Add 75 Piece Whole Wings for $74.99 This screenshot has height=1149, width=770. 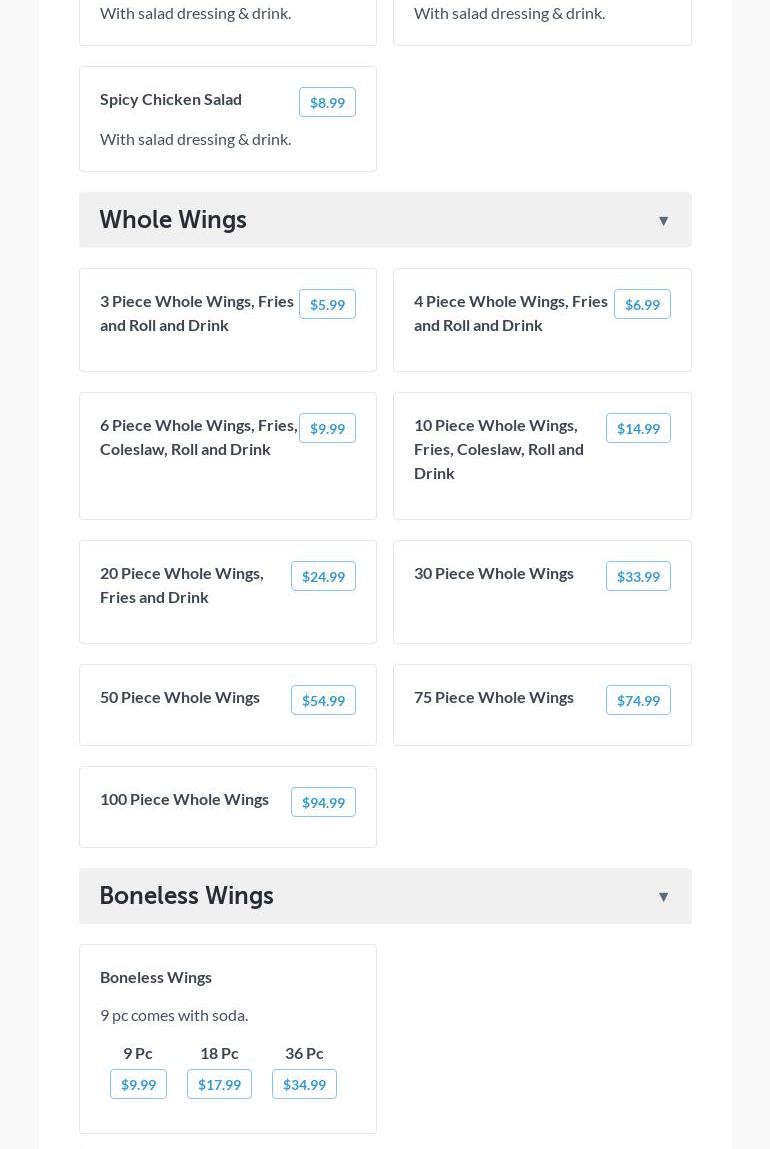coord(638,700)
